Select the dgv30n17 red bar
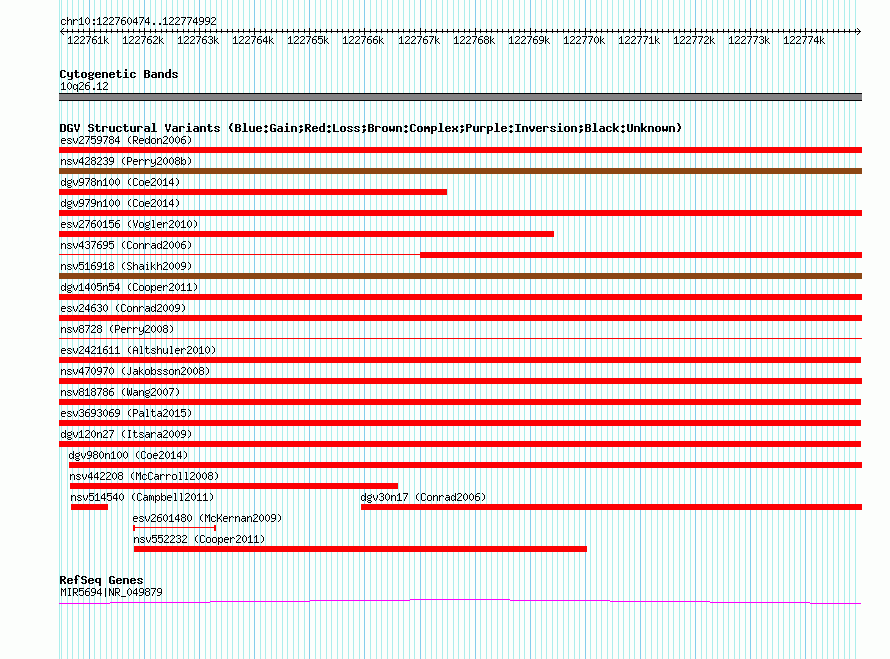Screen dimensions: 890x659 pos(611,507)
